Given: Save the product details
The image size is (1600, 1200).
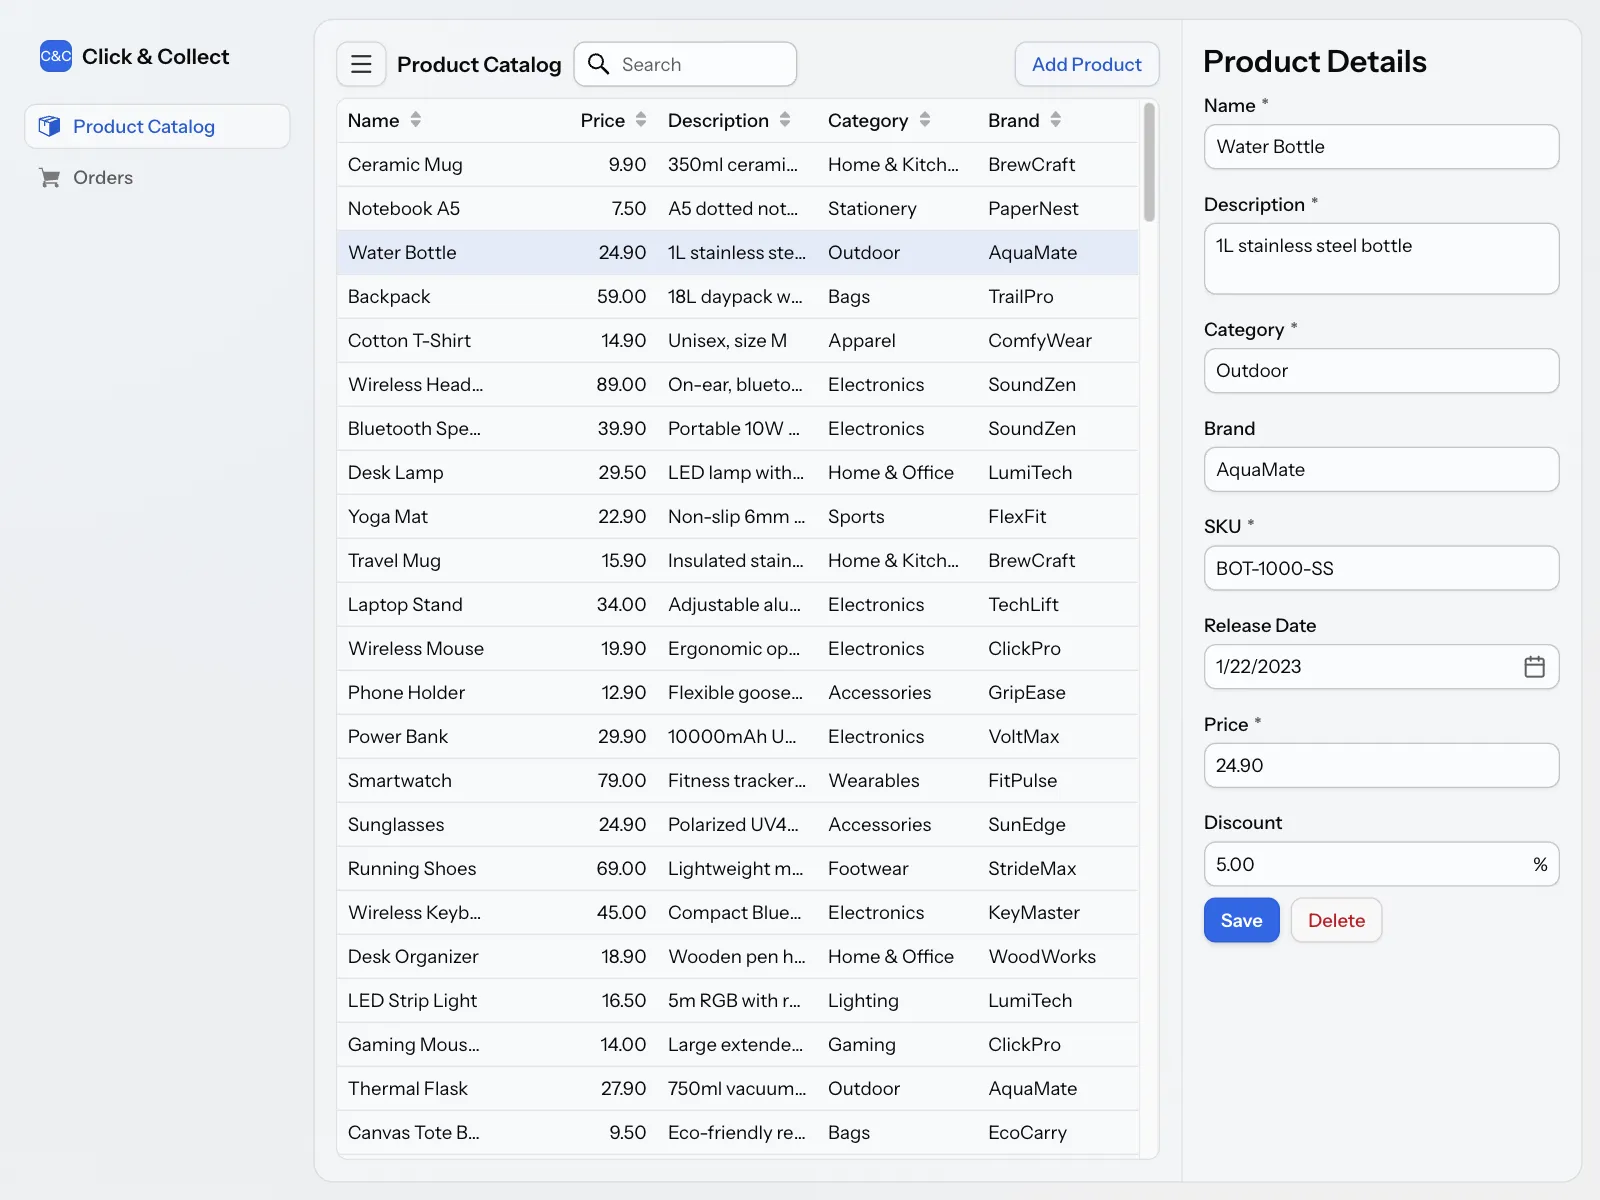Looking at the screenshot, I should coord(1241,920).
